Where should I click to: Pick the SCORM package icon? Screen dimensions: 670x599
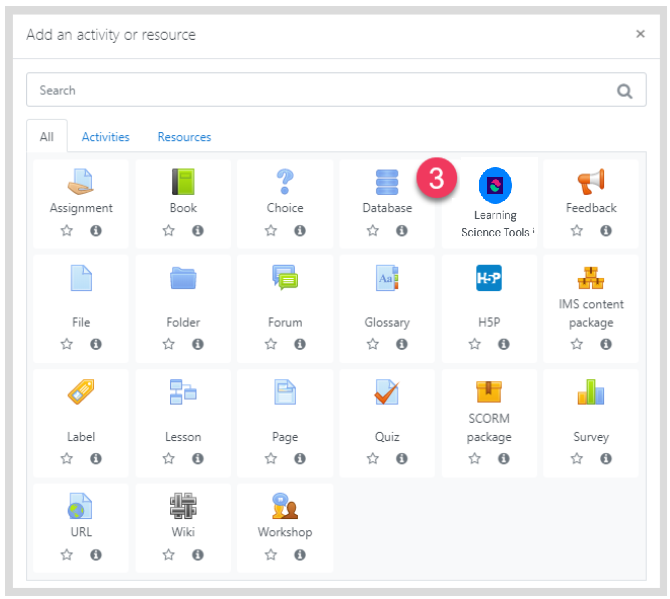tap(489, 392)
